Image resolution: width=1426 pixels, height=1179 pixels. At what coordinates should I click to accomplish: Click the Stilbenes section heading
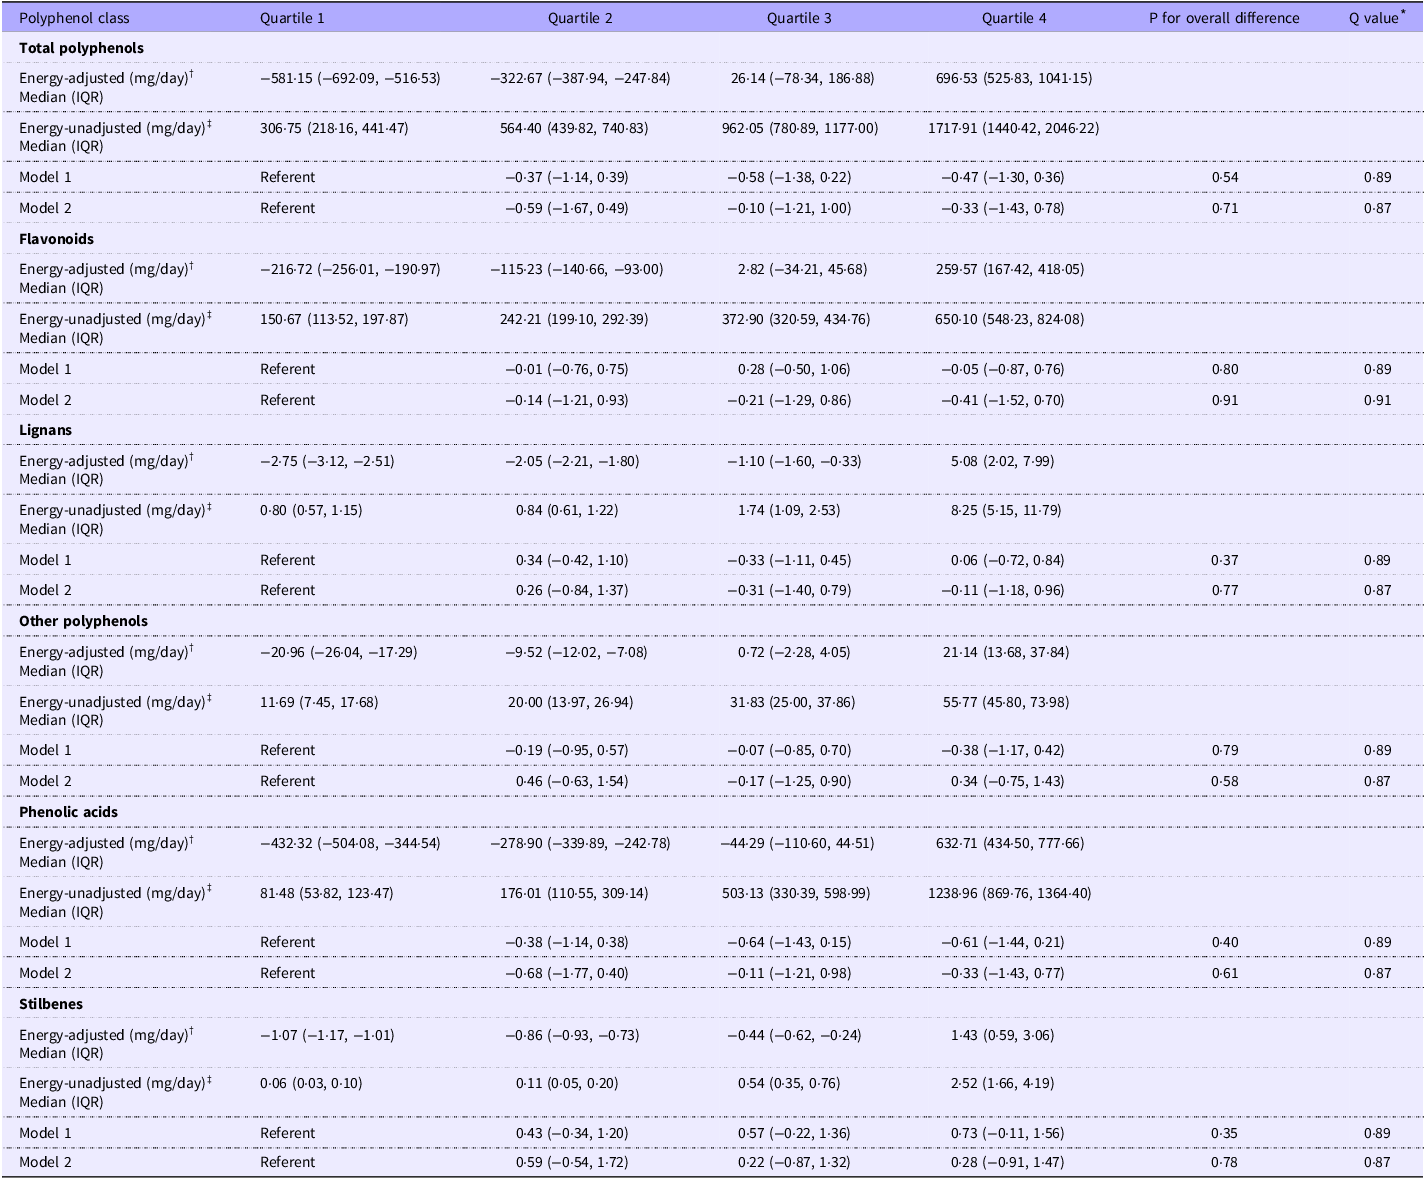[x=51, y=1004]
